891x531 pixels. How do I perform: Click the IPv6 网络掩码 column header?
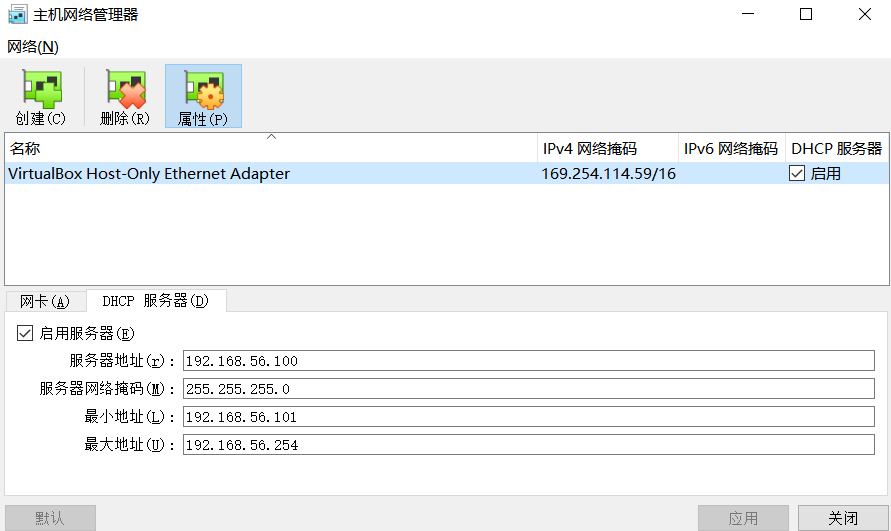731,148
